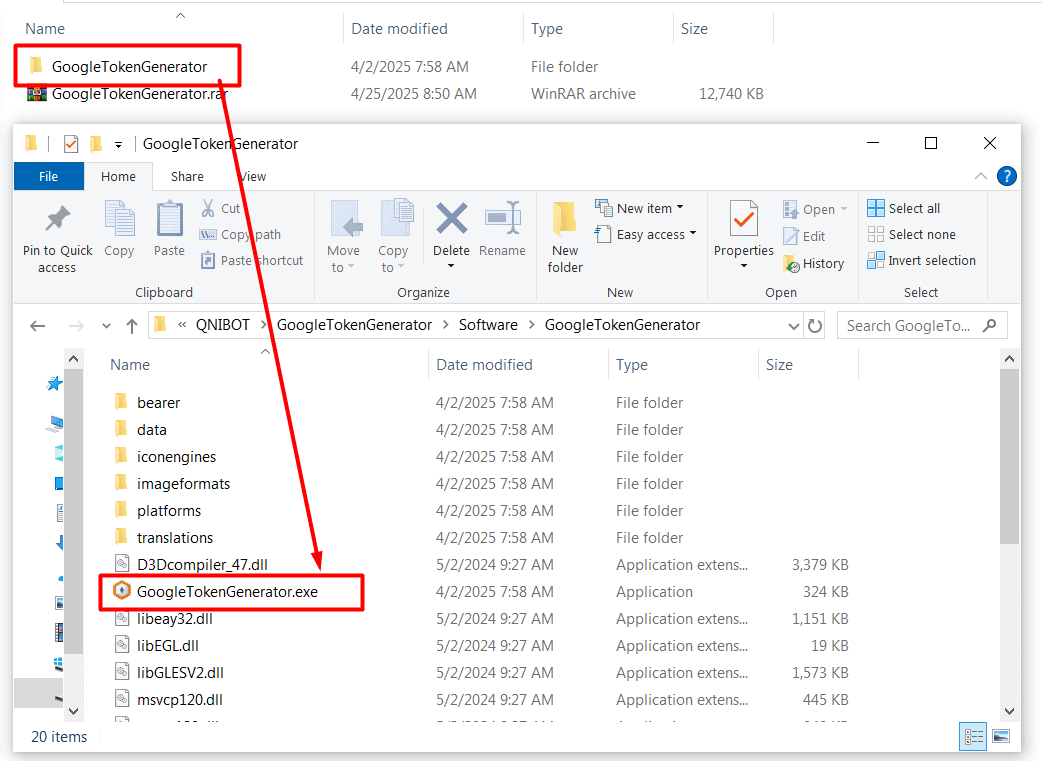
Task: Click Invert selection in ribbon
Action: point(922,261)
